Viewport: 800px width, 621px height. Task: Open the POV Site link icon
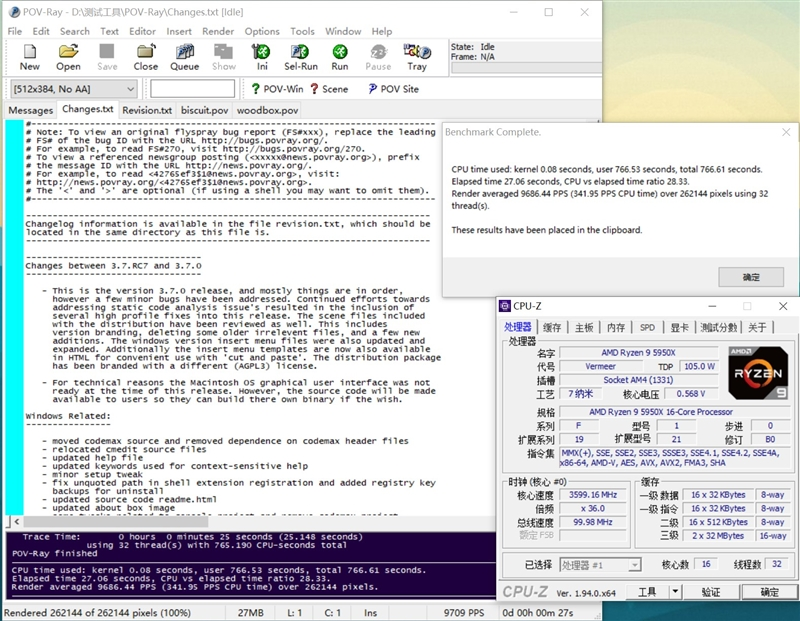[x=372, y=89]
